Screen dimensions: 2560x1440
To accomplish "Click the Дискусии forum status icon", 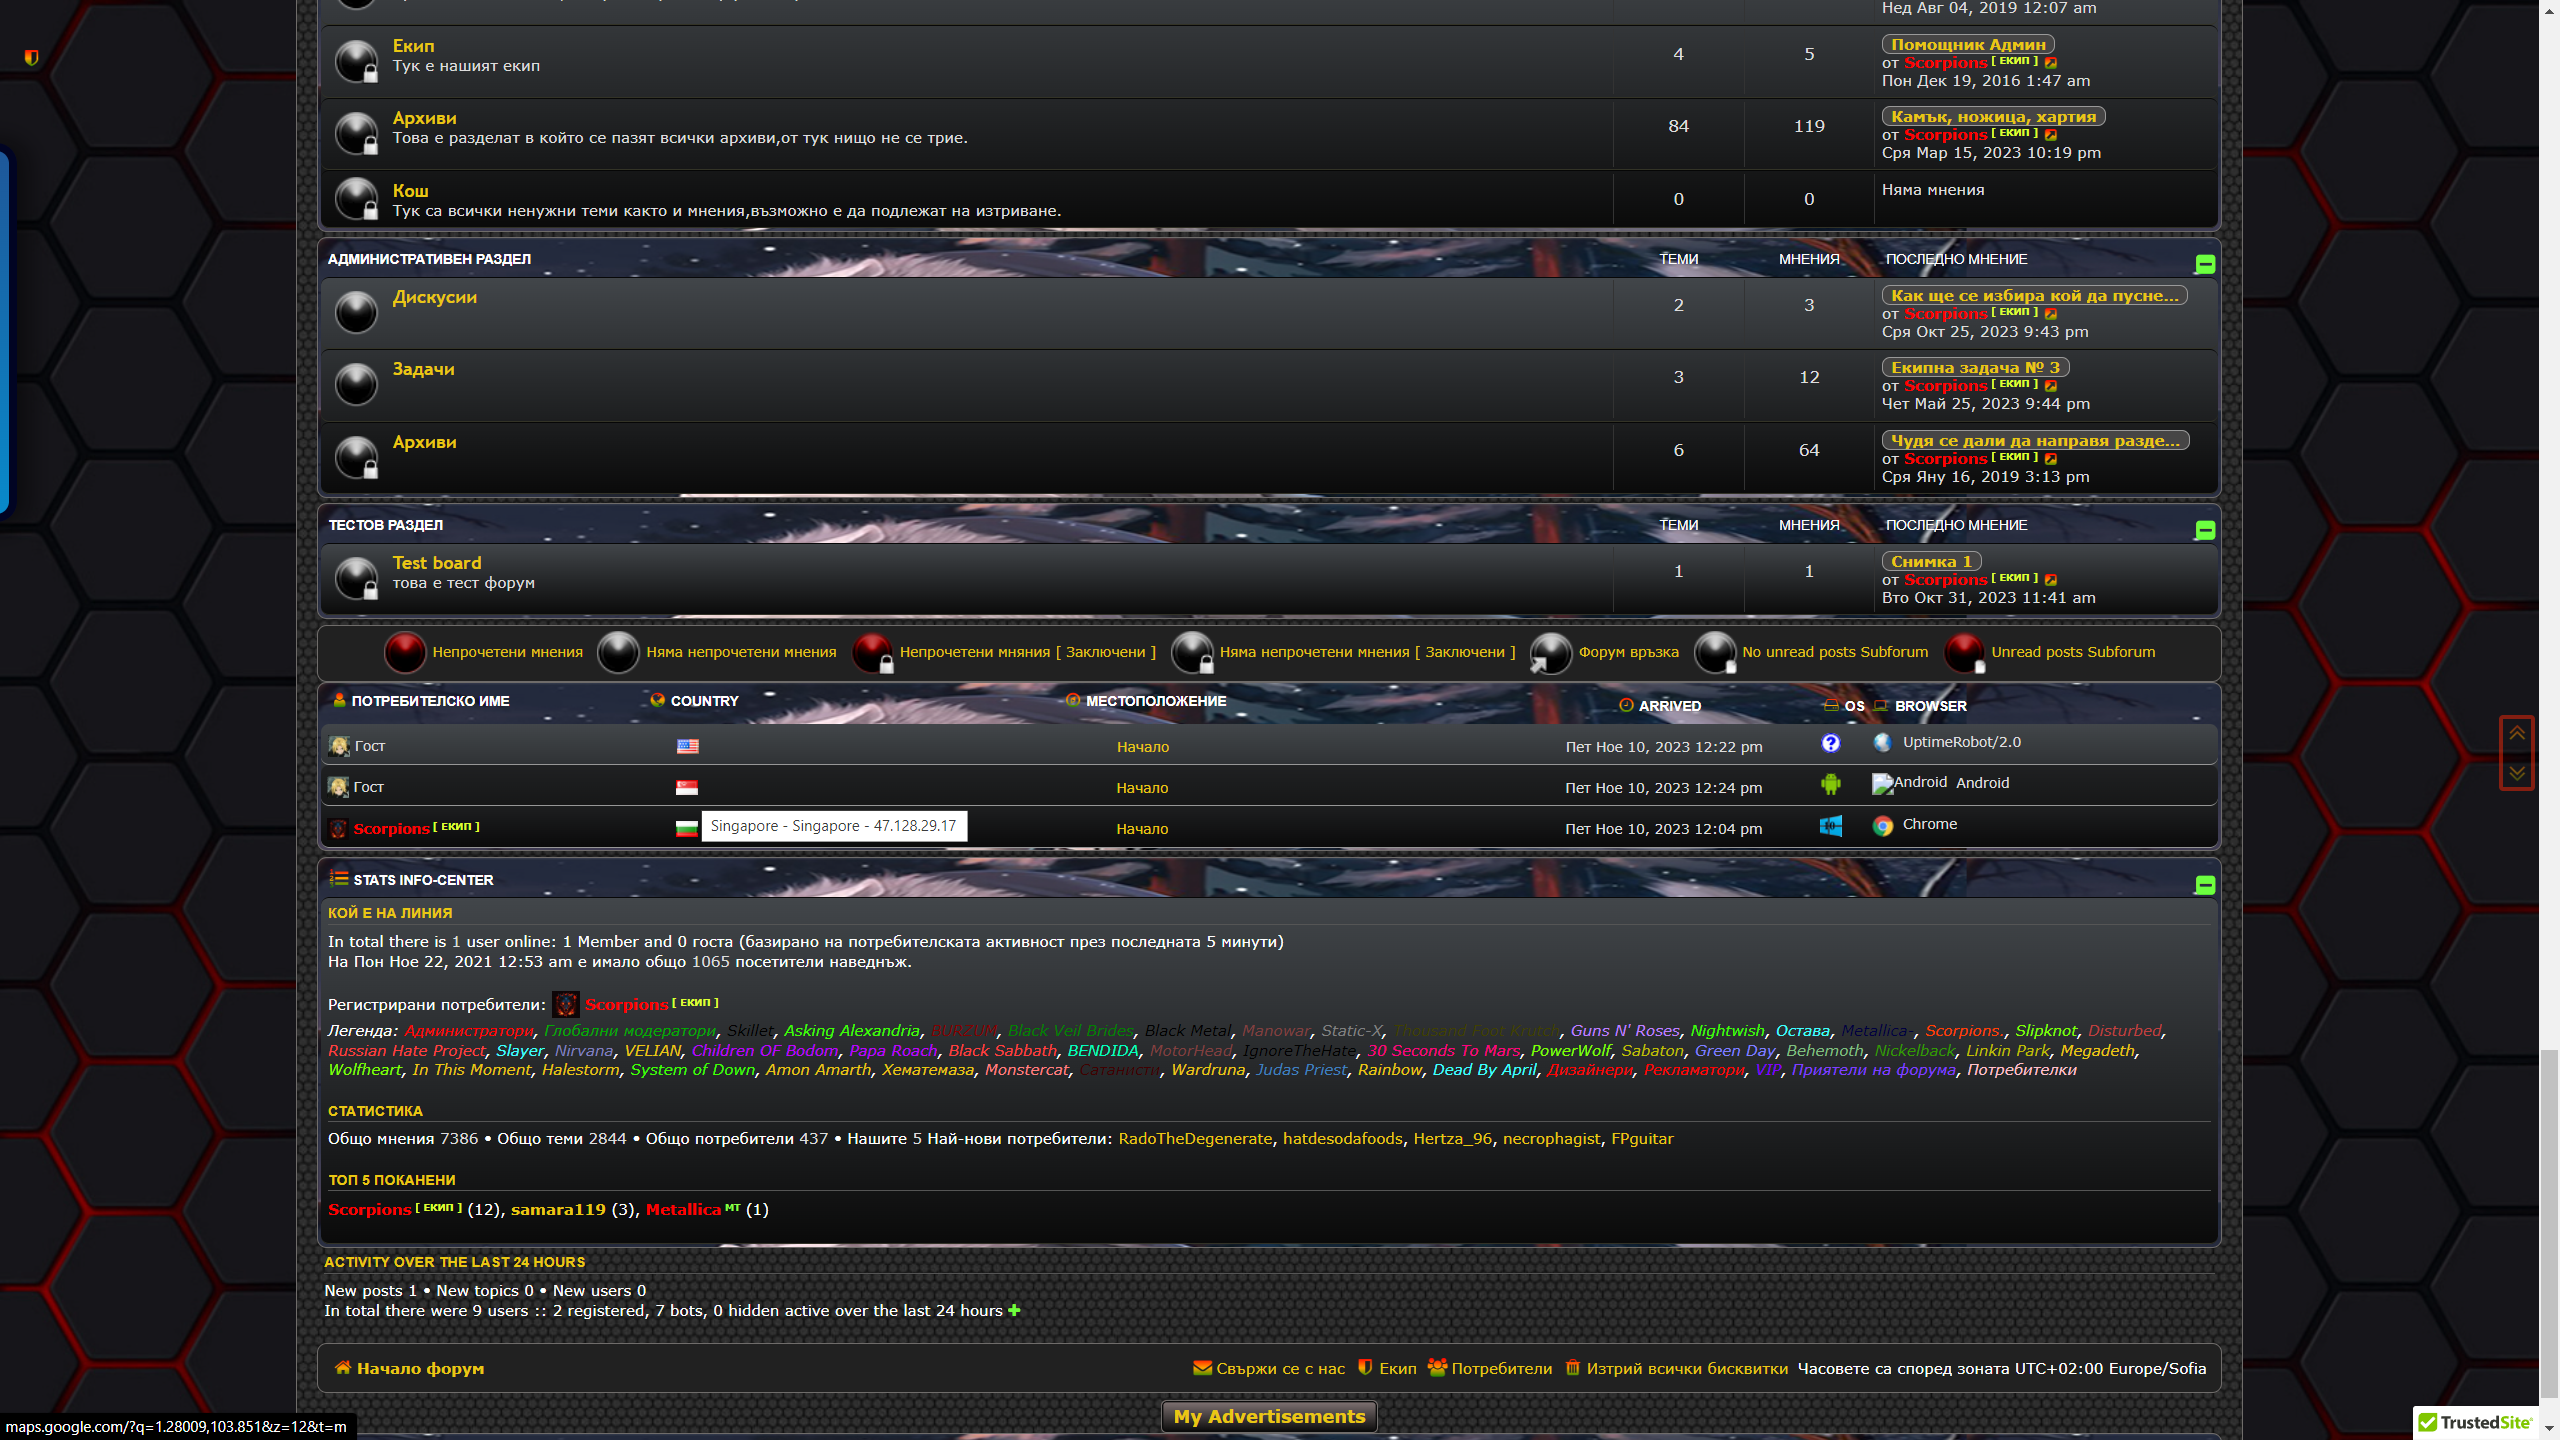I will 356,312.
